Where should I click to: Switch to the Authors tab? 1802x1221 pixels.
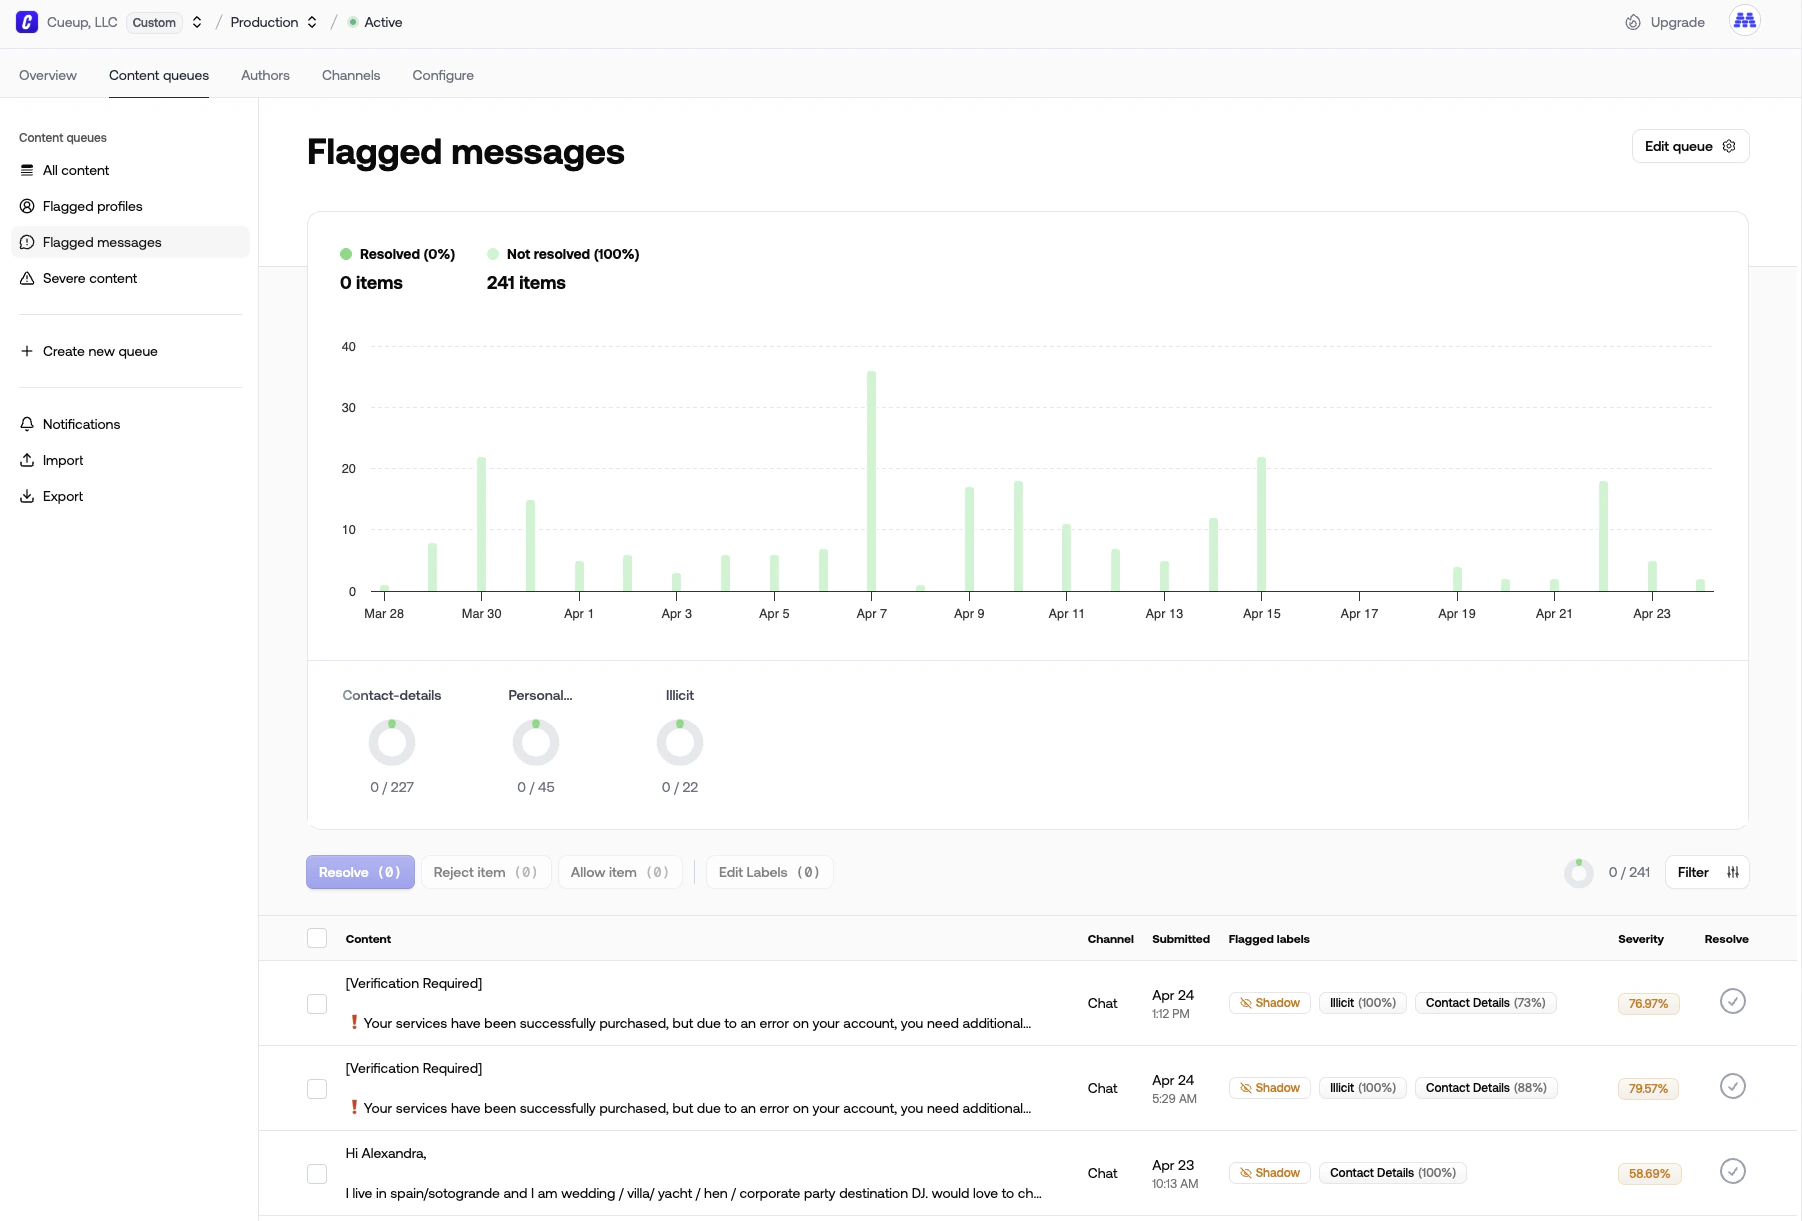[x=265, y=75]
